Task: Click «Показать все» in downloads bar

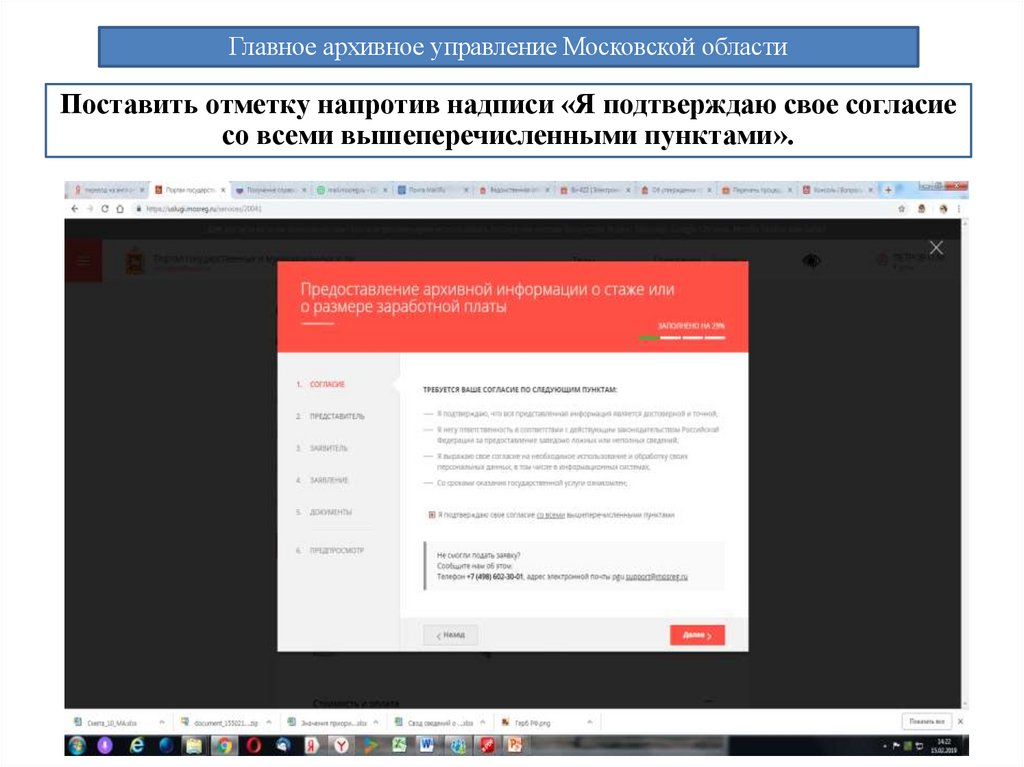Action: [927, 721]
